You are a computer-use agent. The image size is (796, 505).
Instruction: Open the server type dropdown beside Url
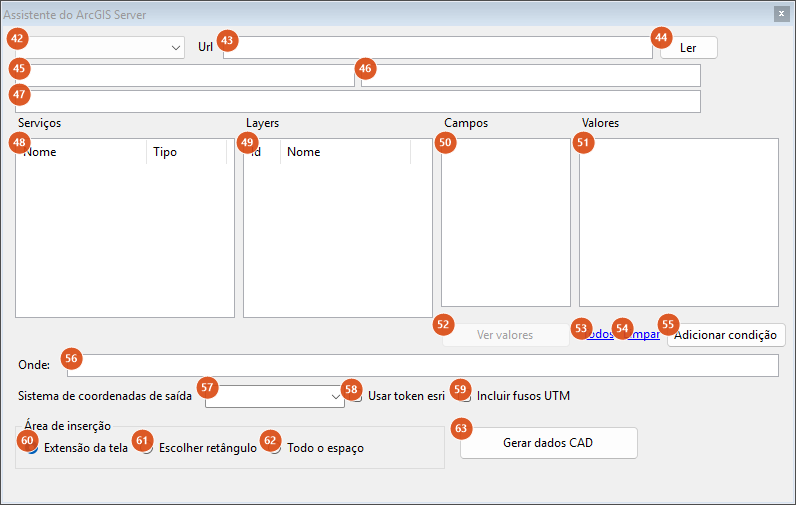coord(100,48)
